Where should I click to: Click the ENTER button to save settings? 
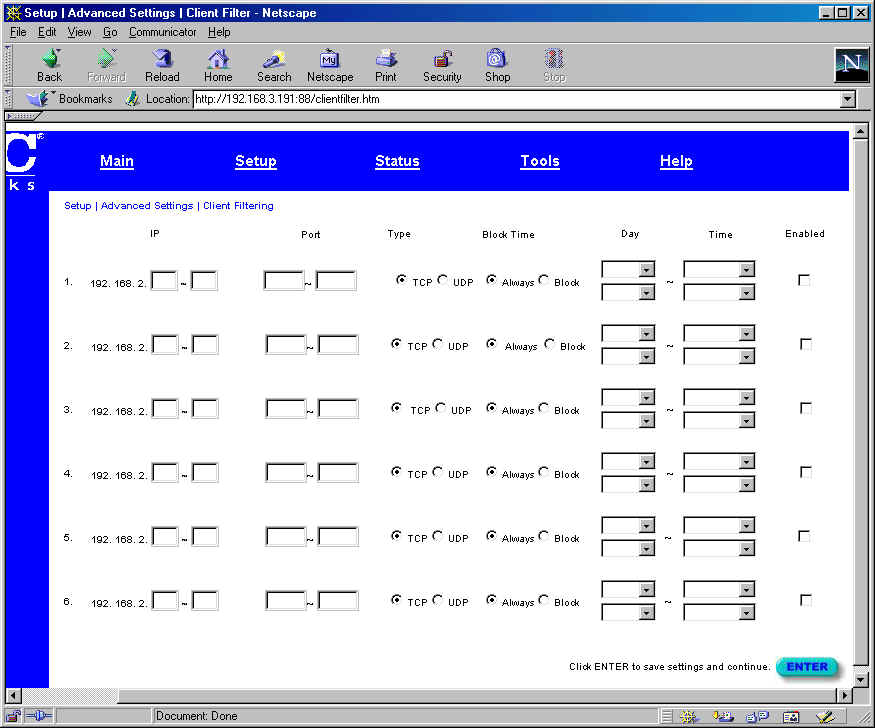pyautogui.click(x=807, y=667)
